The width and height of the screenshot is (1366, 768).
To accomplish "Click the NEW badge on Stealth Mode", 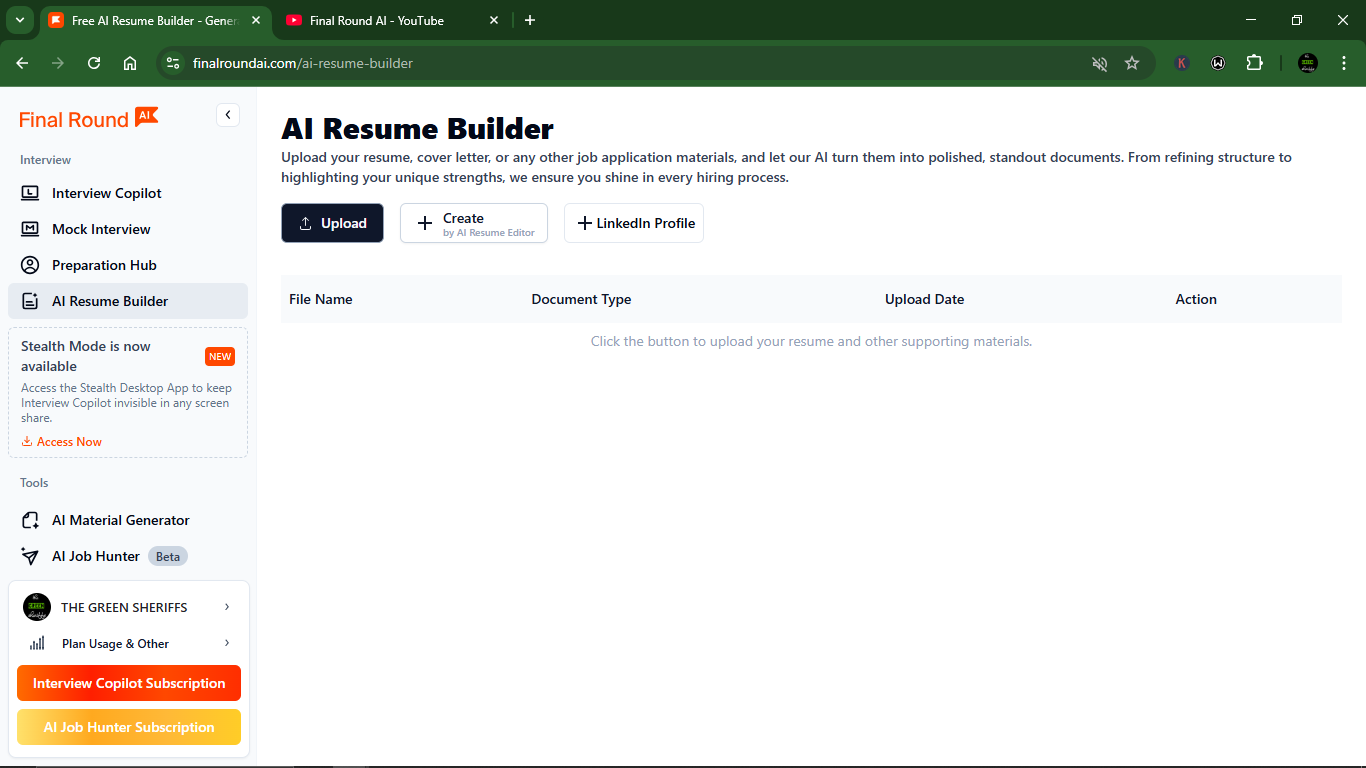I will click(x=220, y=356).
